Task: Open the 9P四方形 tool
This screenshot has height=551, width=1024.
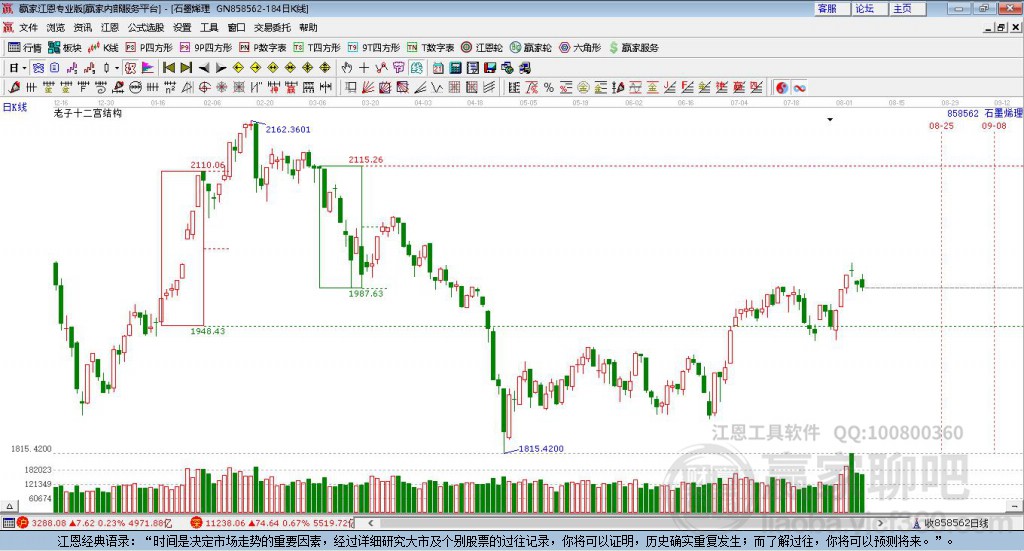Action: [206, 48]
